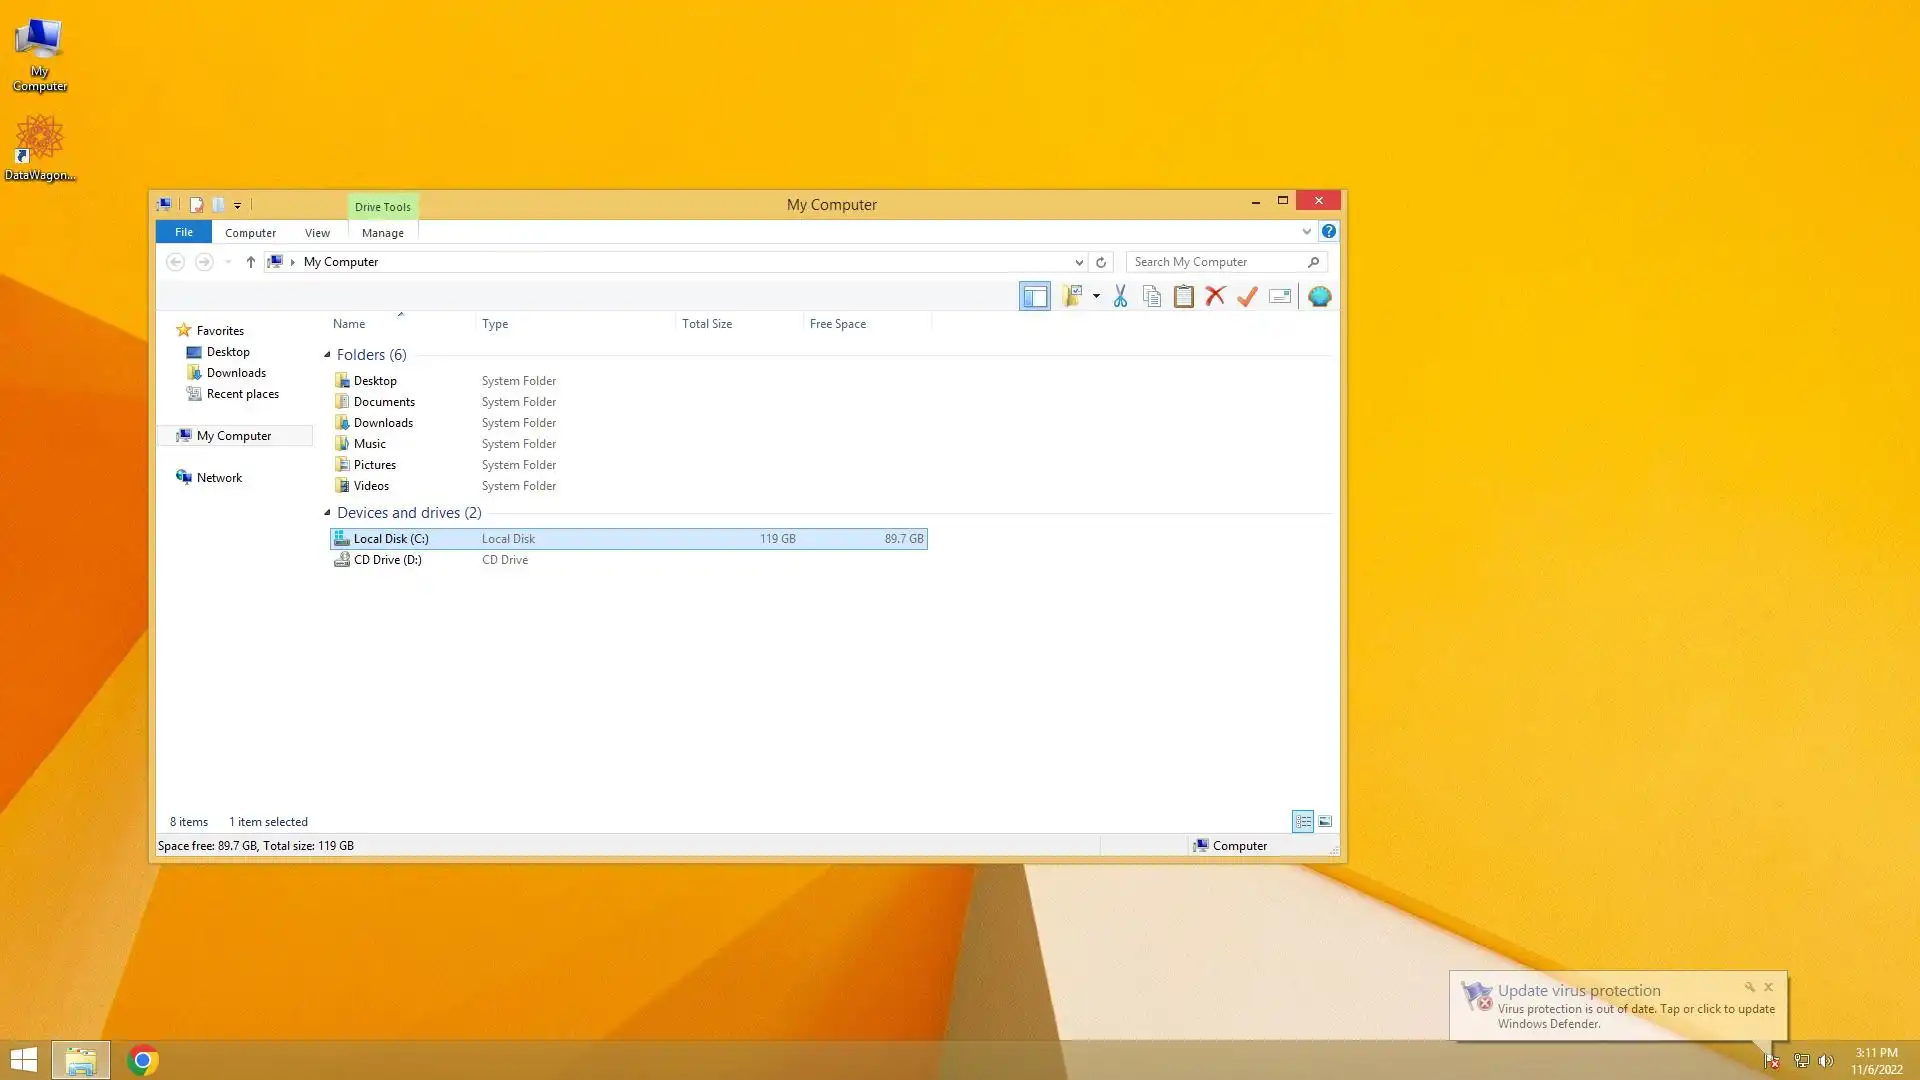Collapse the Folders (6) group
Image resolution: width=1920 pixels, height=1080 pixels.
coord(327,355)
